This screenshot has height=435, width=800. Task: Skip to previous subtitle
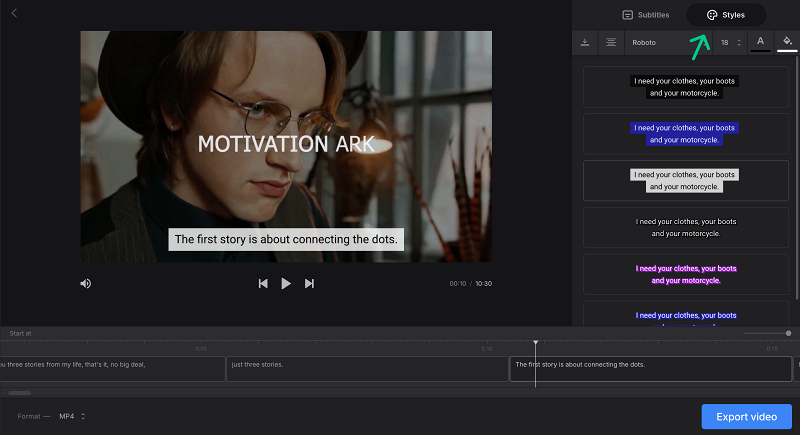[263, 284]
